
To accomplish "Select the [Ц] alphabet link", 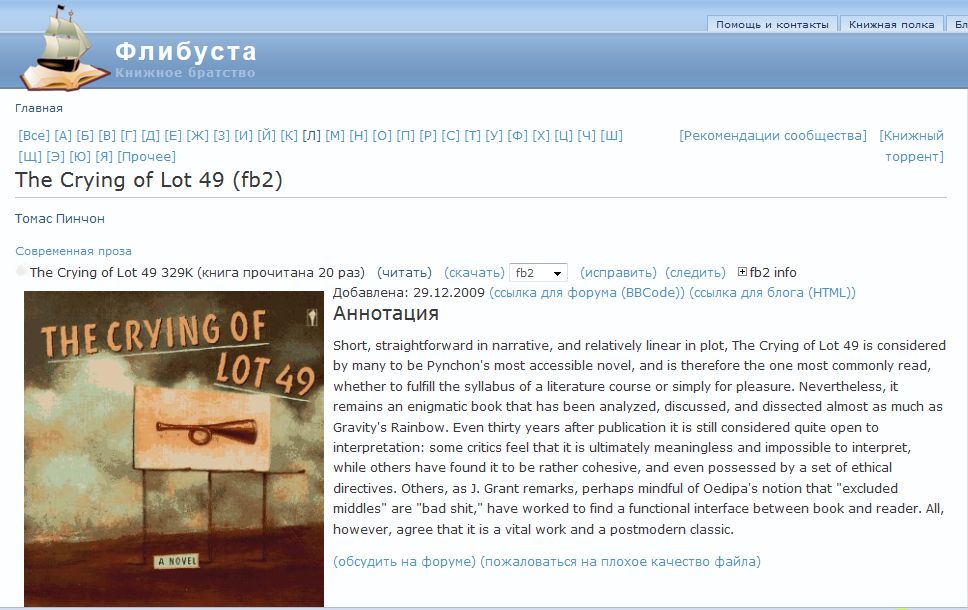I will [x=564, y=135].
